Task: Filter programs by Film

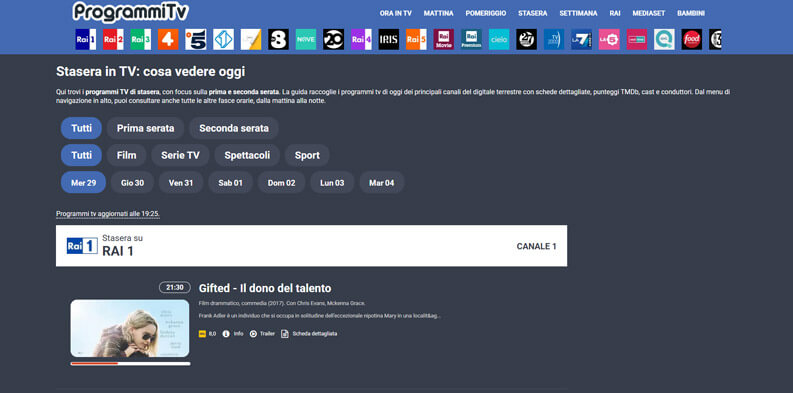Action: click(126, 155)
